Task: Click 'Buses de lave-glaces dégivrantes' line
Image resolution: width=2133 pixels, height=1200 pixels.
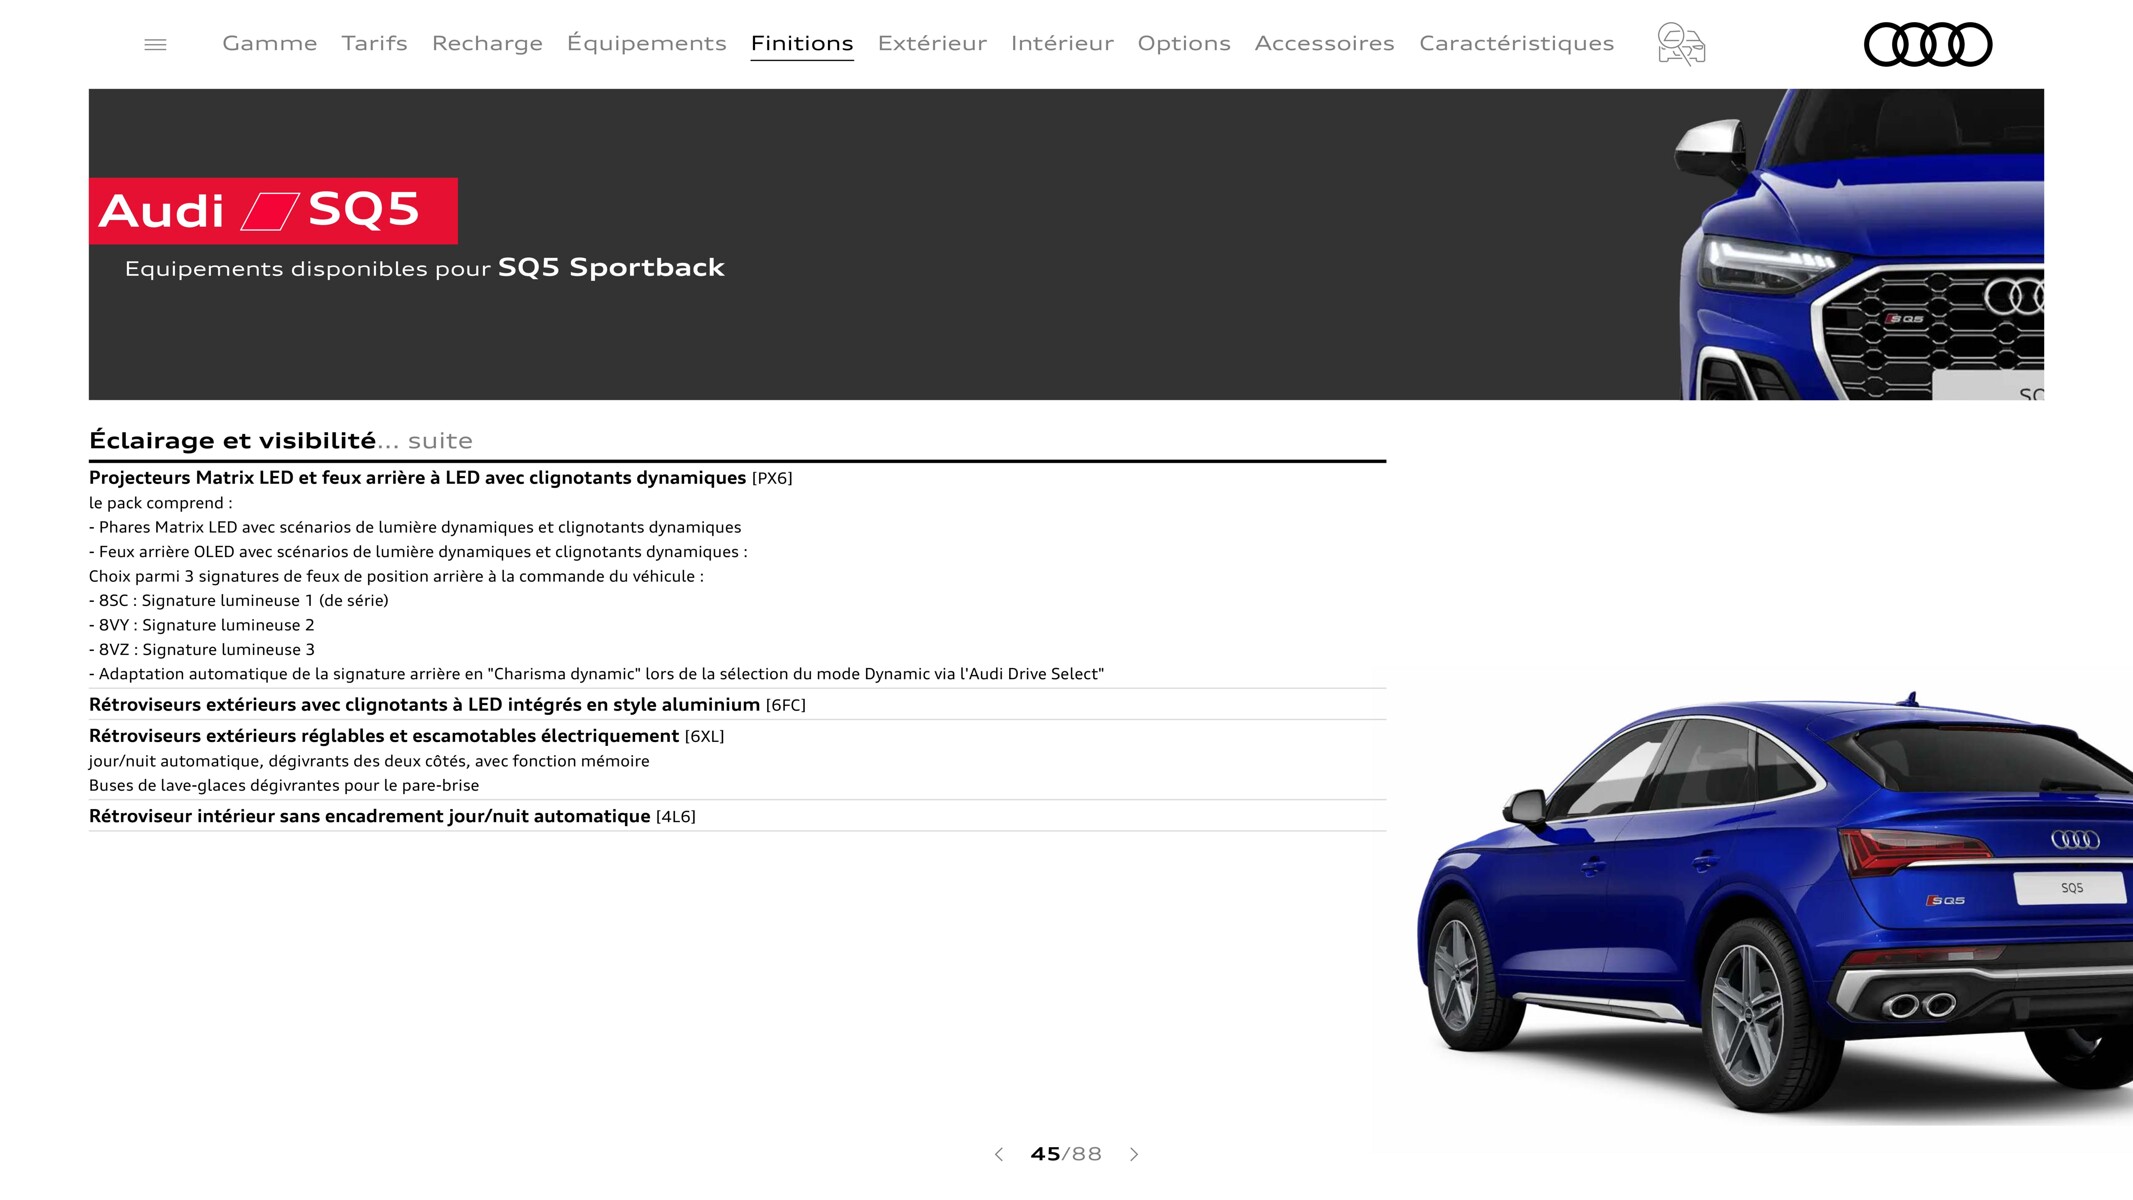Action: pyautogui.click(x=284, y=786)
